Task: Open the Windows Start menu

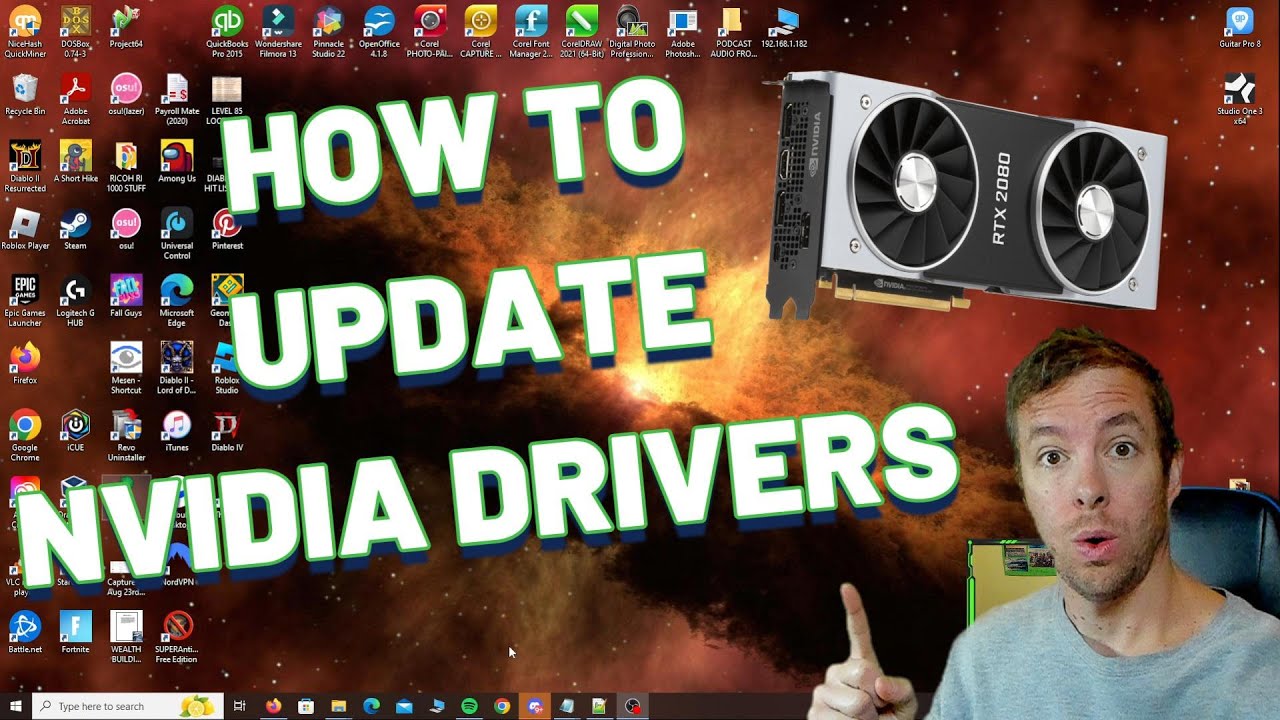Action: 15,706
